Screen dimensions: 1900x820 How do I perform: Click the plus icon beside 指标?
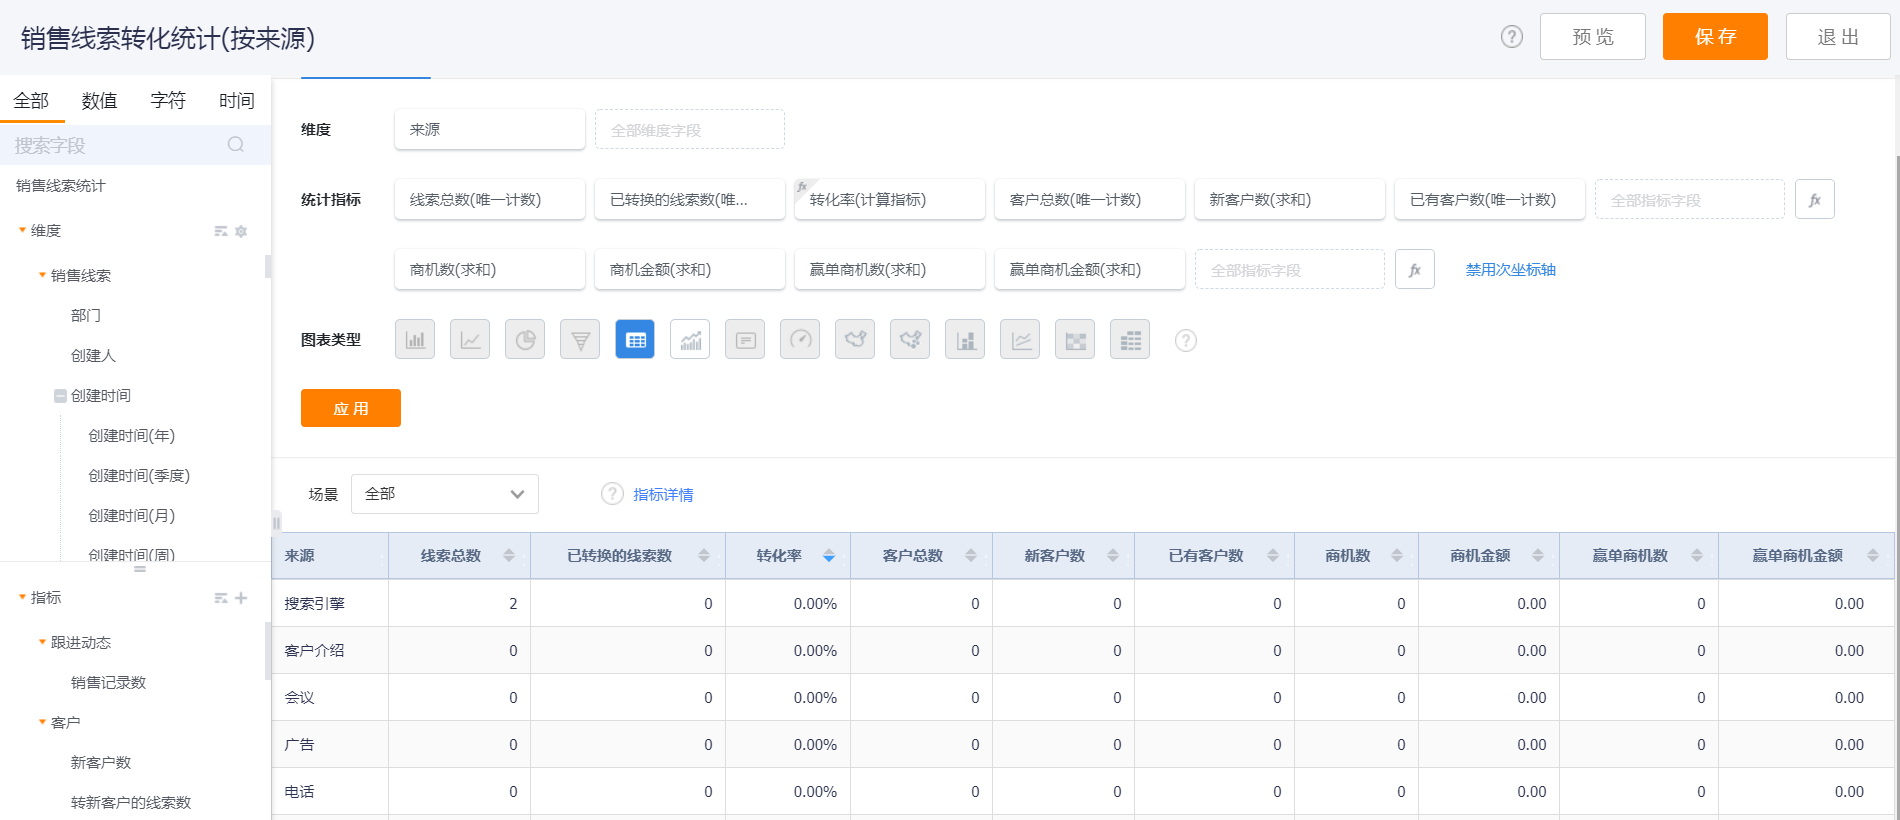(x=241, y=598)
